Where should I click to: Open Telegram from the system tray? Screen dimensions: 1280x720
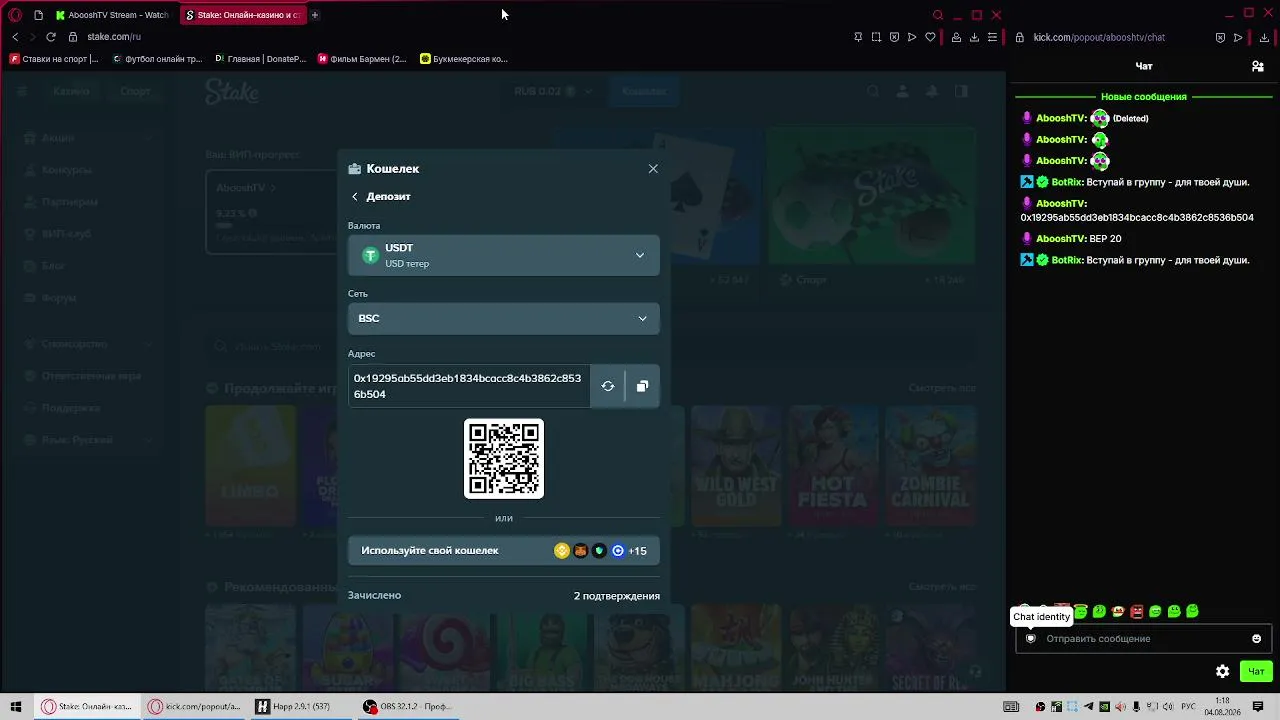point(1089,707)
